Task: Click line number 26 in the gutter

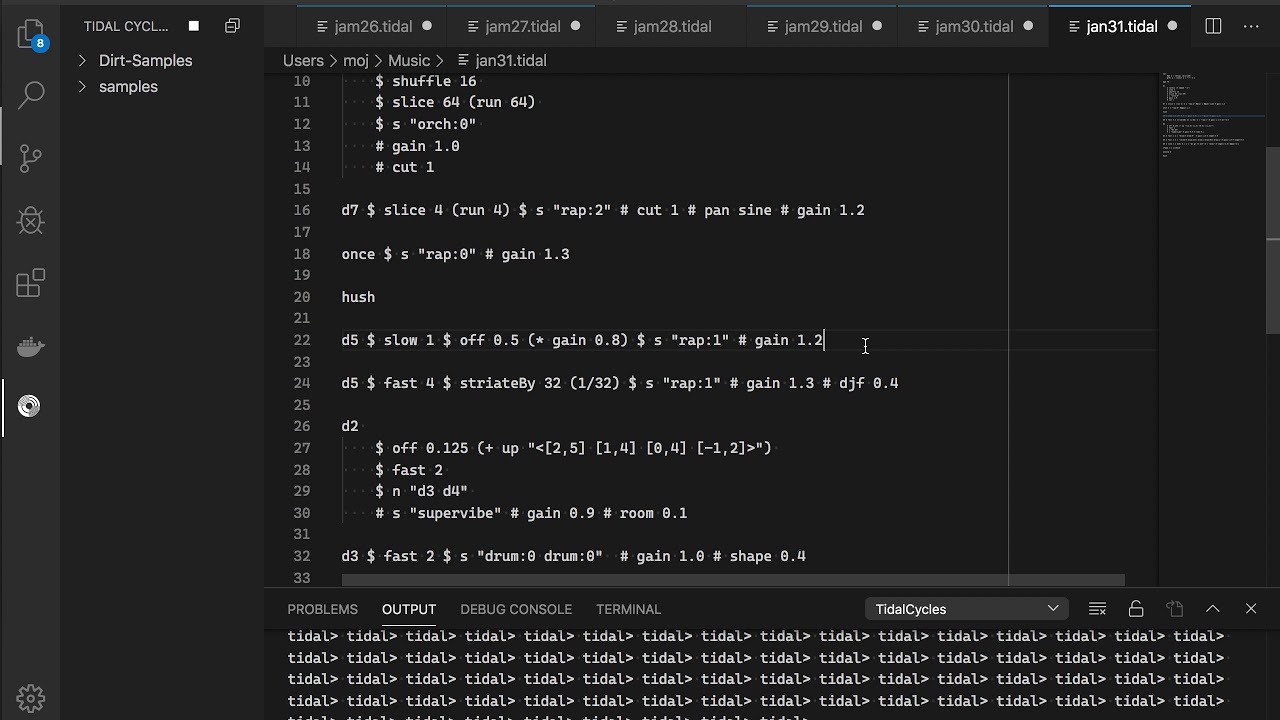Action: point(301,426)
